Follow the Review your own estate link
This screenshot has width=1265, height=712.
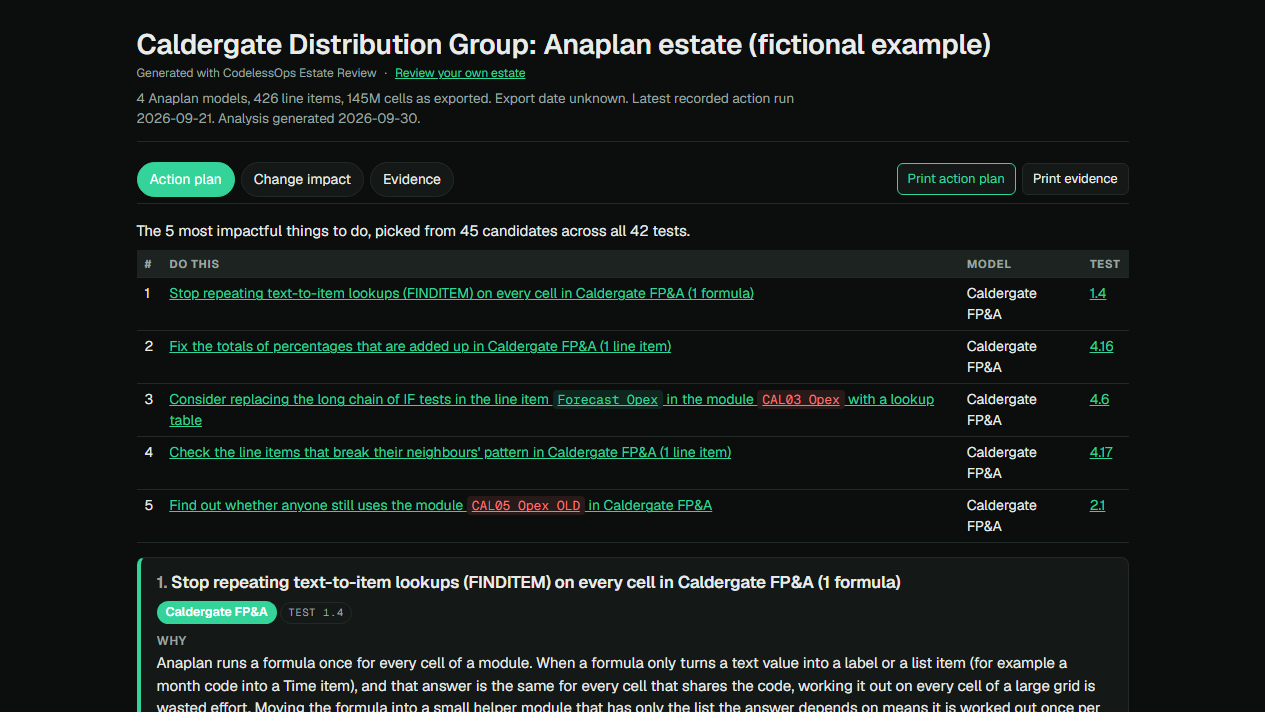tap(460, 73)
